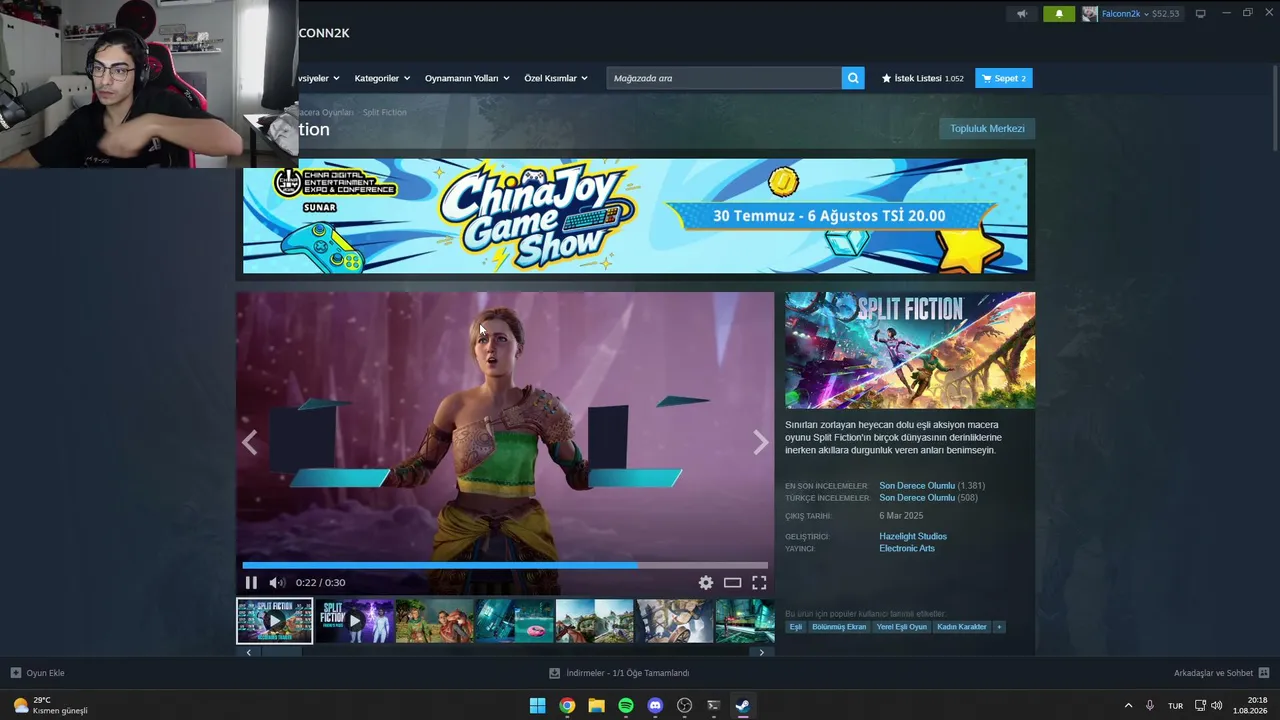Select the second trailer thumbnail
This screenshot has height=720, width=1280.
[x=354, y=621]
